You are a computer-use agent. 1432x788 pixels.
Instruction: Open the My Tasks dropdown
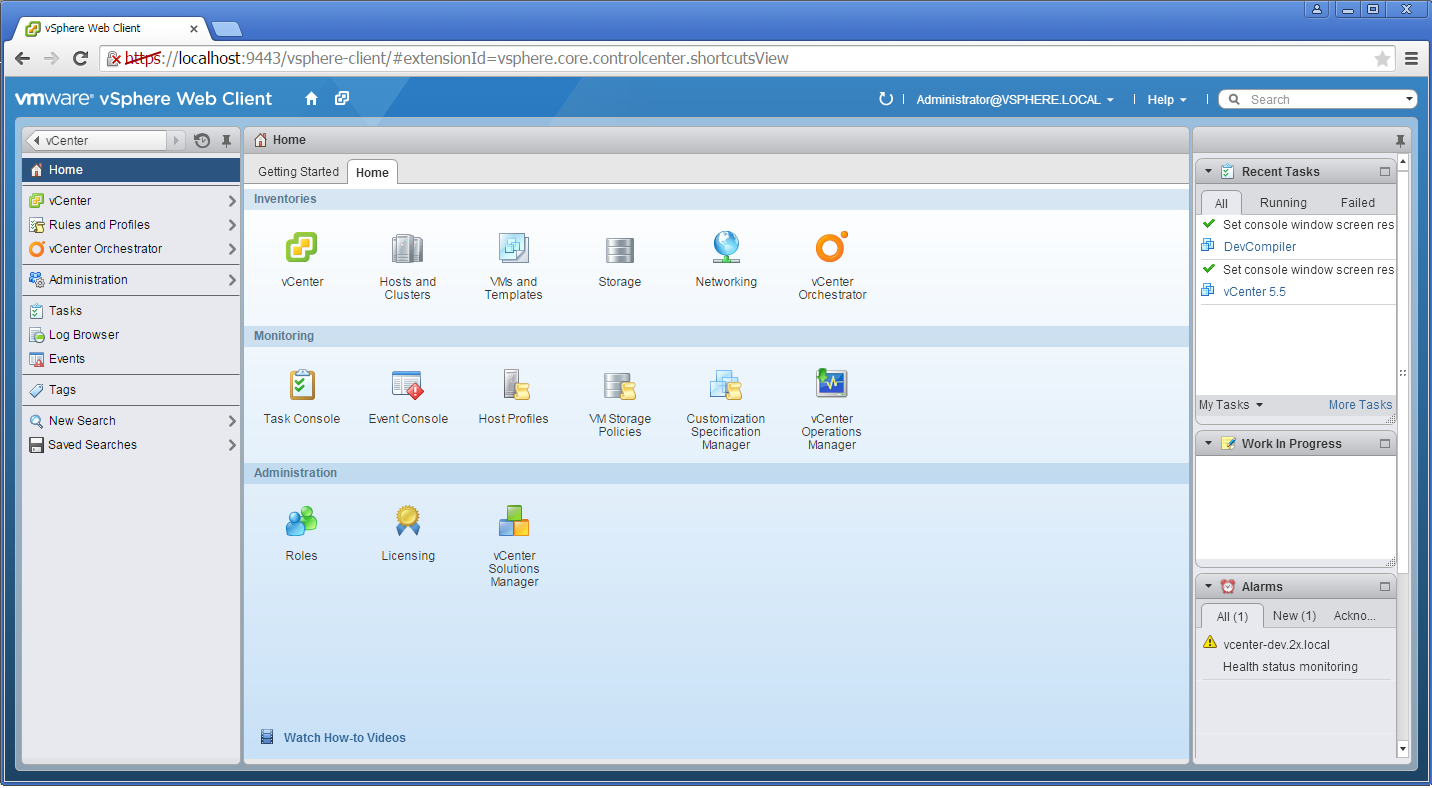click(1231, 405)
